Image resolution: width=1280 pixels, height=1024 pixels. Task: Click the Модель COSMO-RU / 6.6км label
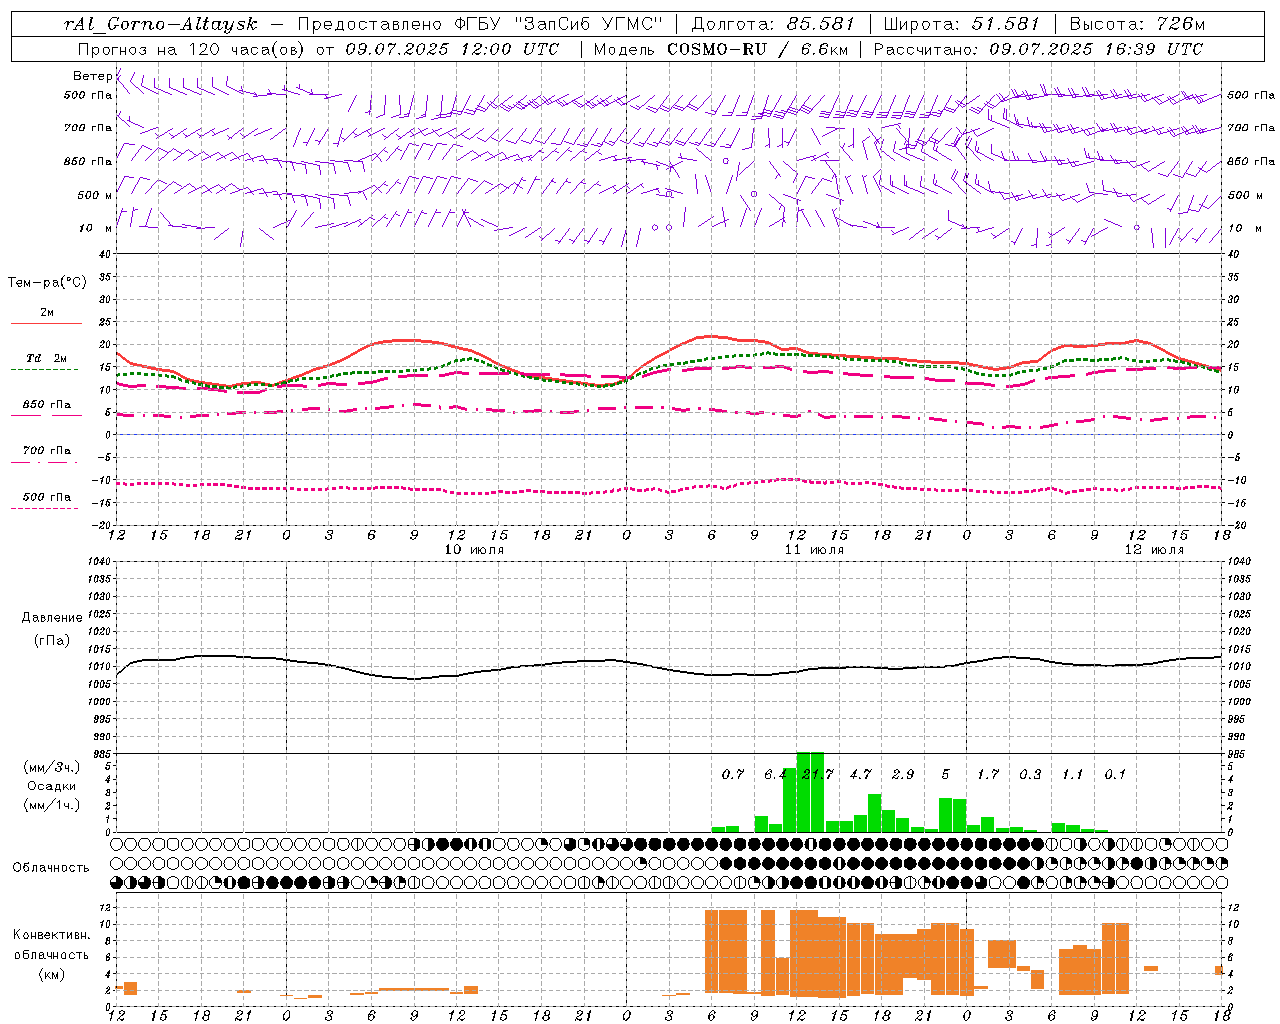point(720,49)
